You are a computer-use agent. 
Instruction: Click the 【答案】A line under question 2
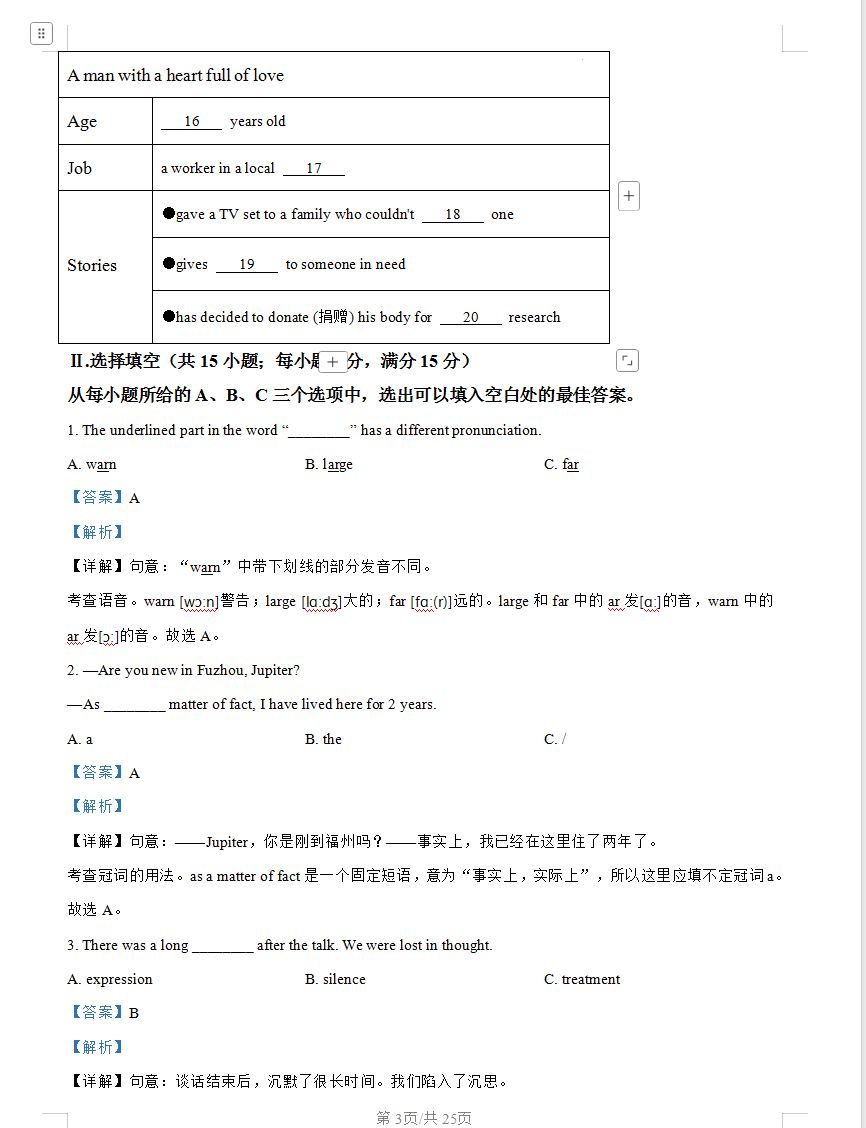[104, 773]
